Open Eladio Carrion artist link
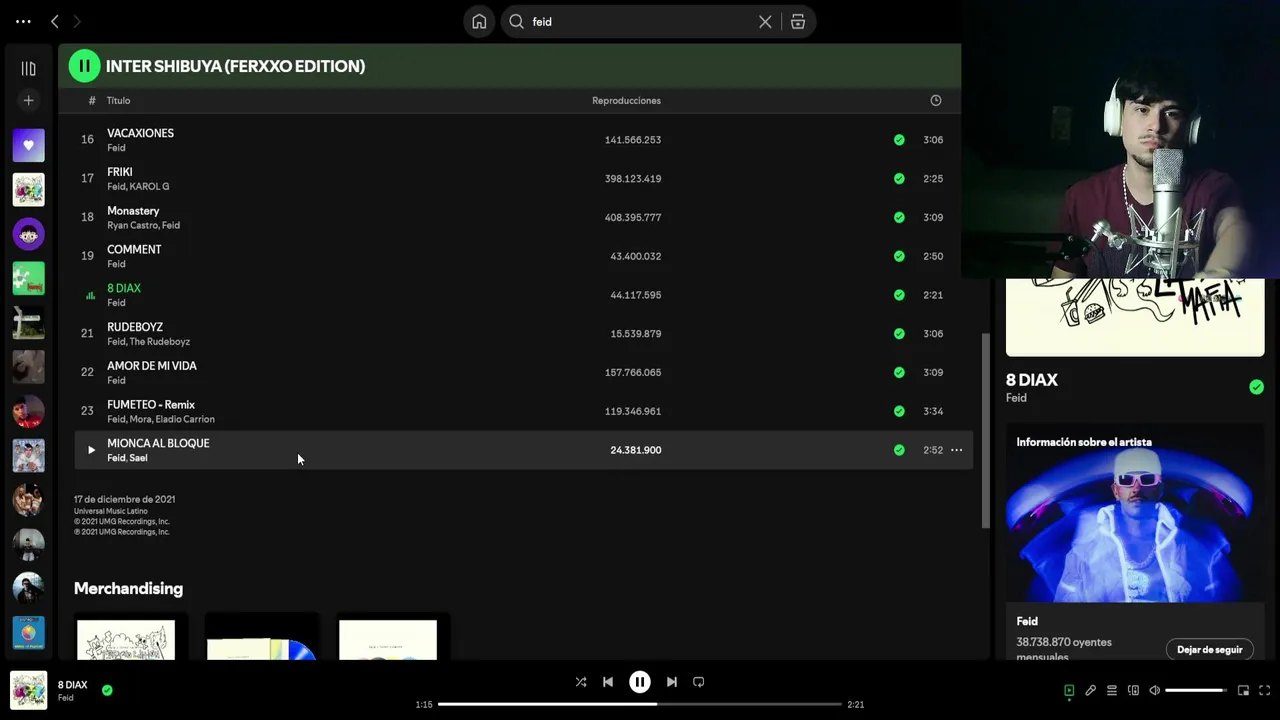1280x720 pixels. point(185,420)
